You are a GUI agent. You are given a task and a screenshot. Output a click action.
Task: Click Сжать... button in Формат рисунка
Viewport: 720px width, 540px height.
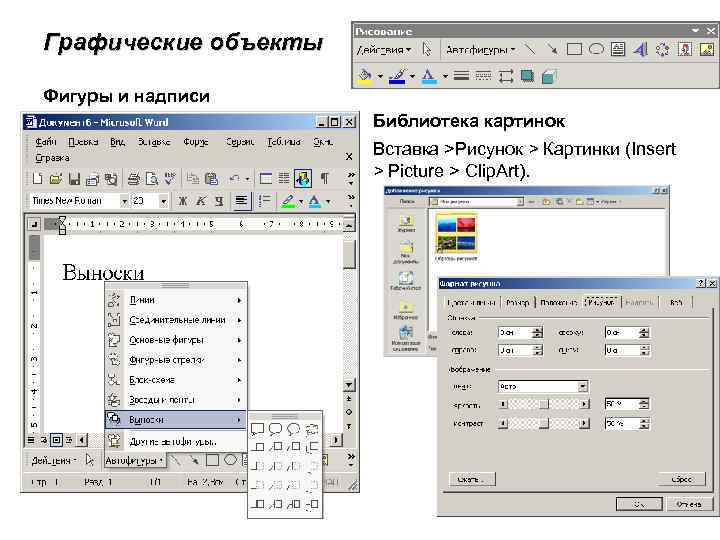(472, 479)
